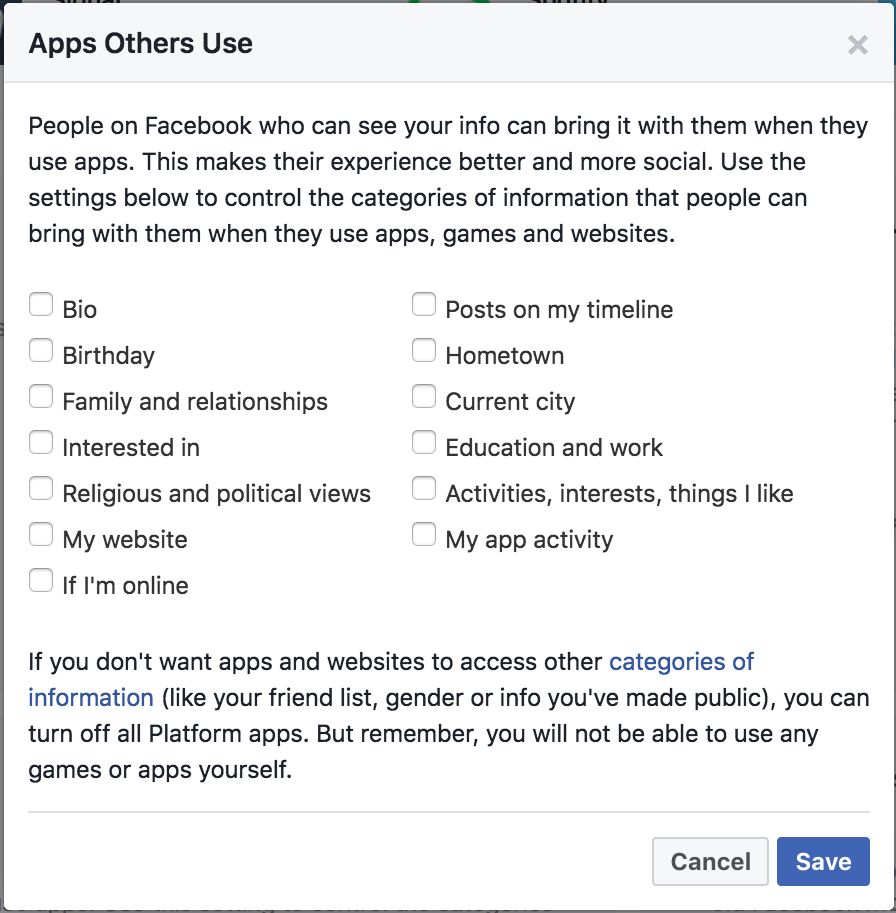896x913 pixels.
Task: Click the description text about app sharing
Action: coord(448,180)
